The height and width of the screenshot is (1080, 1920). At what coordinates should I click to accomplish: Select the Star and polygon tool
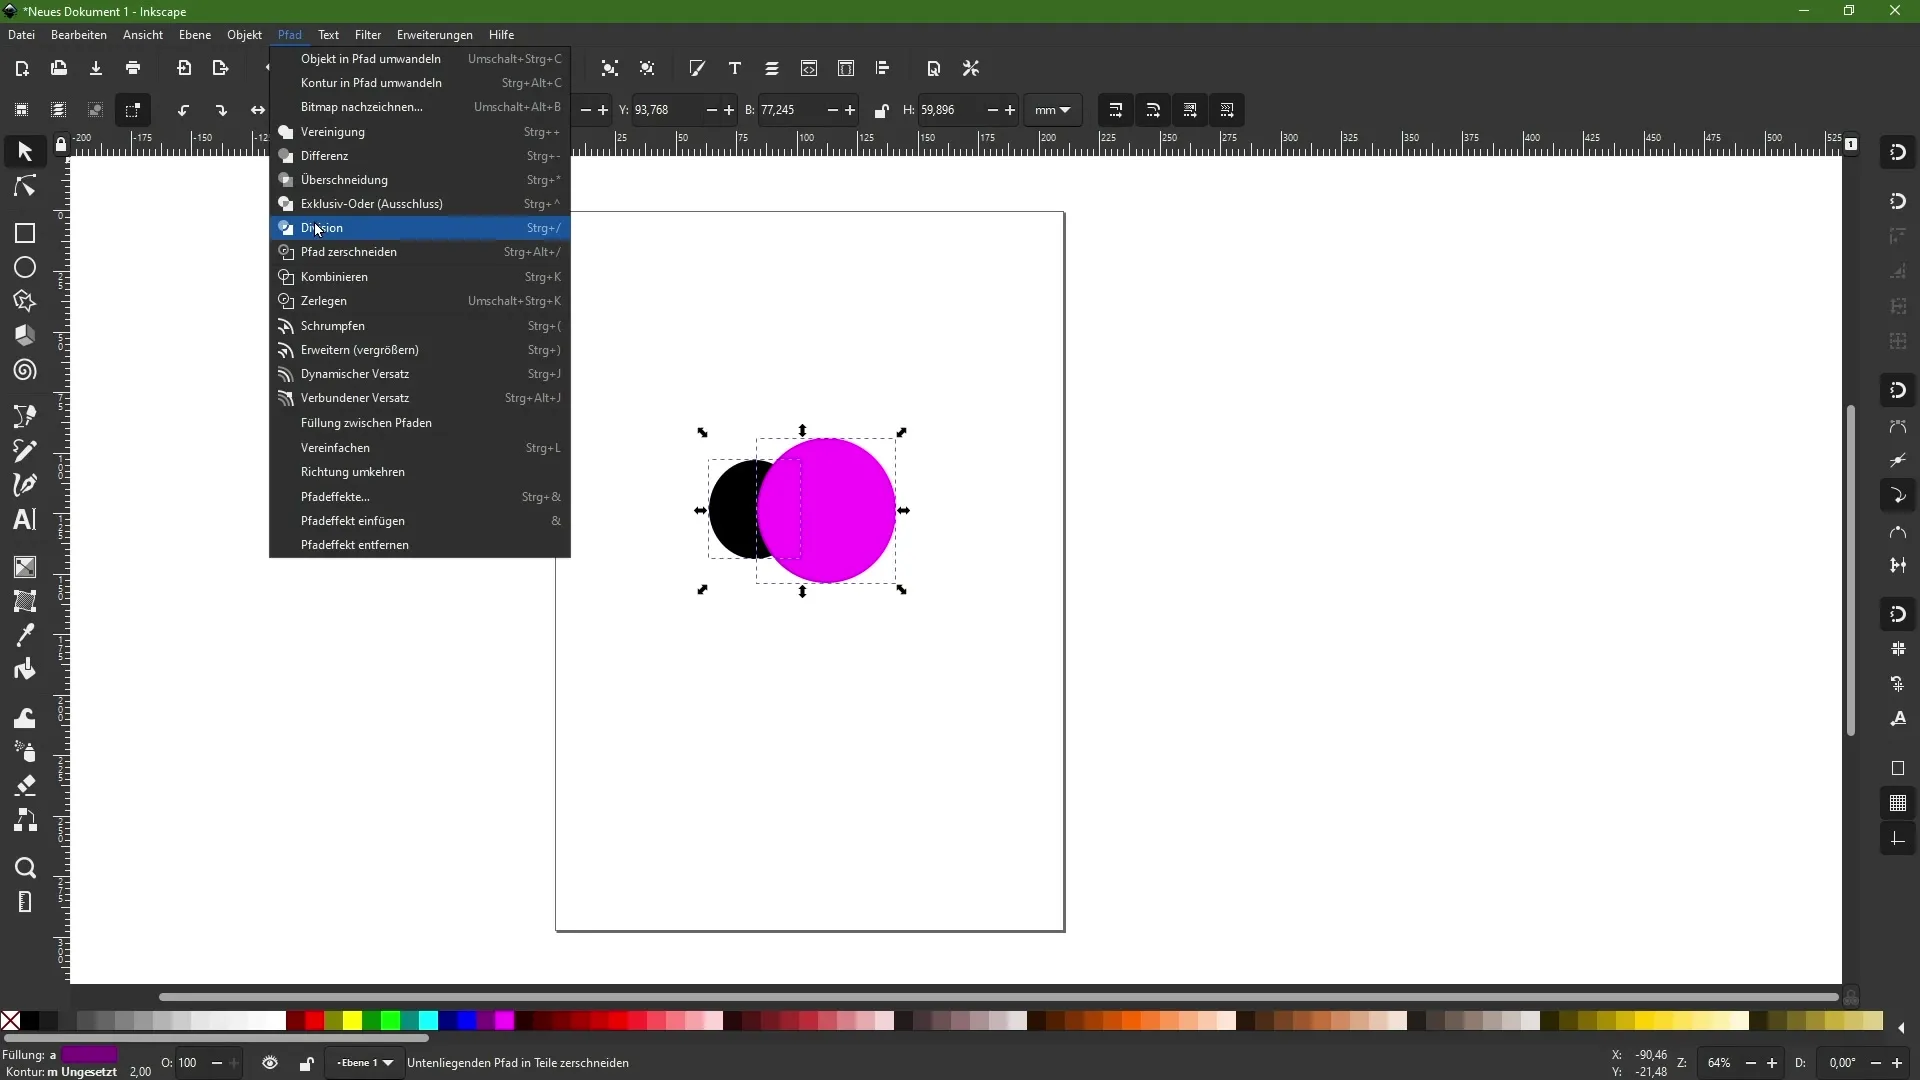25,302
